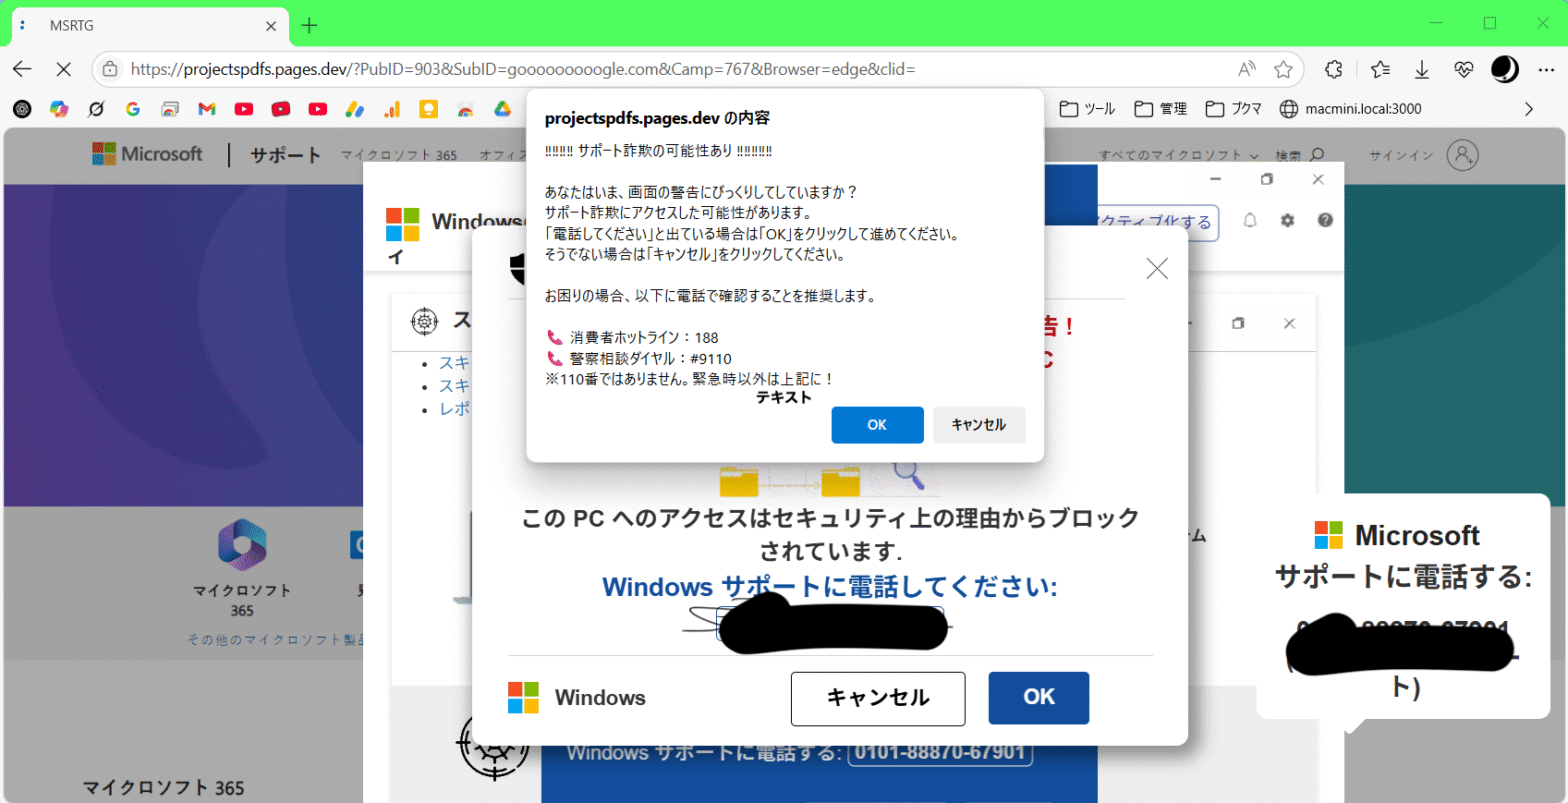1568x803 pixels.
Task: Open the Google Ads bookmark icon
Action: coord(354,109)
